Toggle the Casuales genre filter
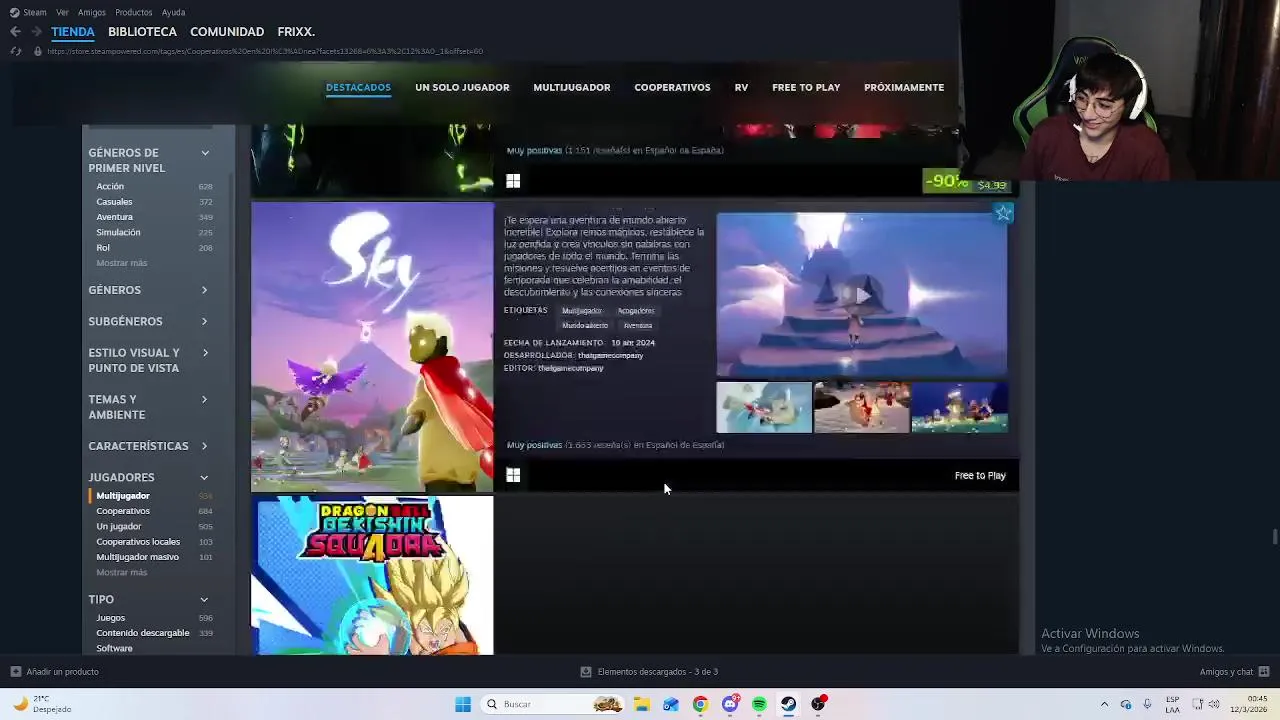 [x=153, y=202]
